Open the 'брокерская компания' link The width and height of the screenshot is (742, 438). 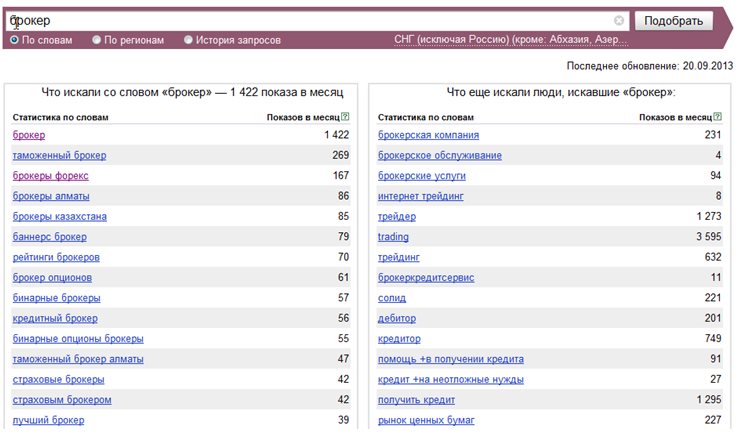click(428, 135)
